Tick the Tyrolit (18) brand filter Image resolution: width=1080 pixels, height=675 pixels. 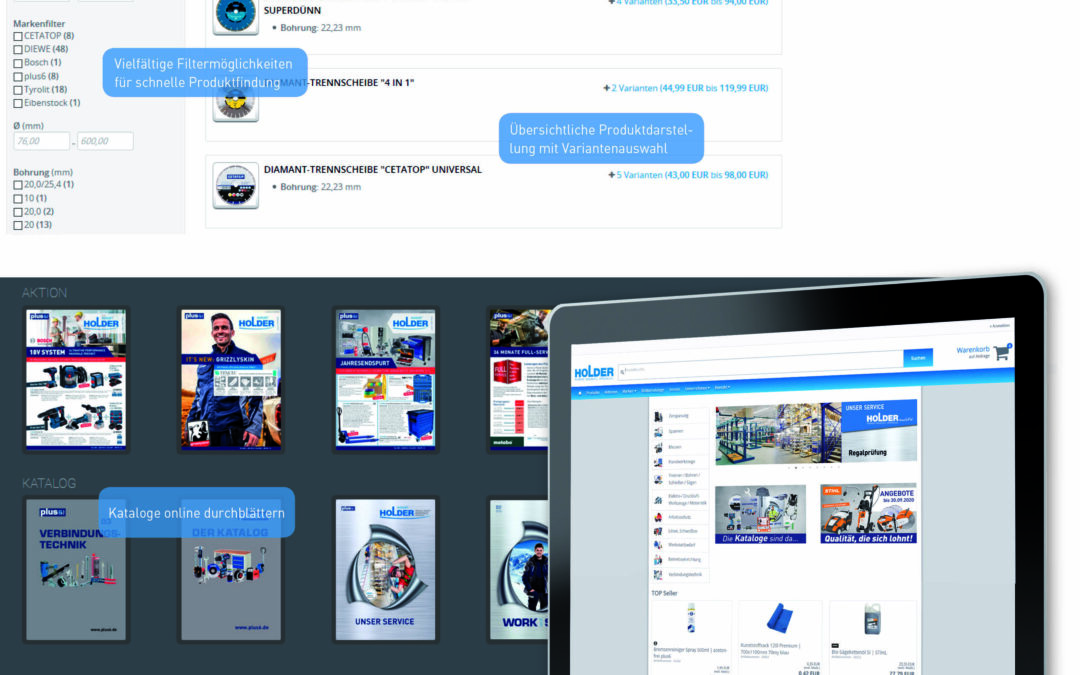(18, 90)
